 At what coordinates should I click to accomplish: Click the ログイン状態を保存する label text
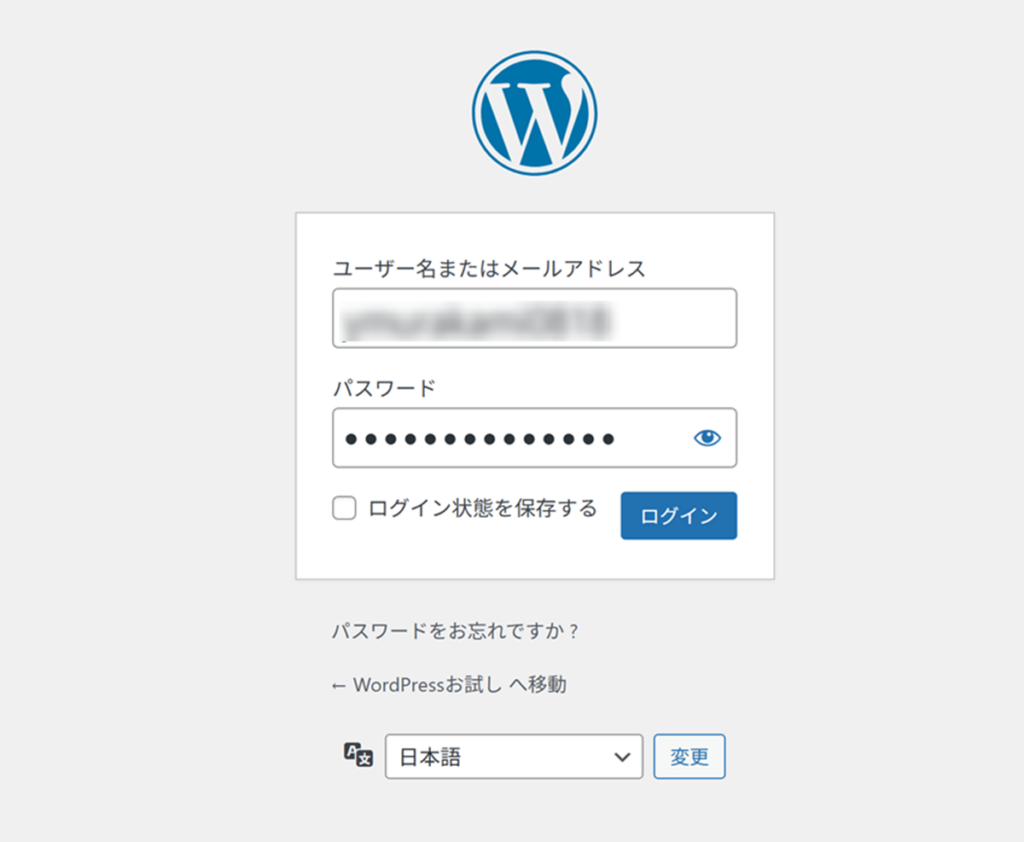482,508
